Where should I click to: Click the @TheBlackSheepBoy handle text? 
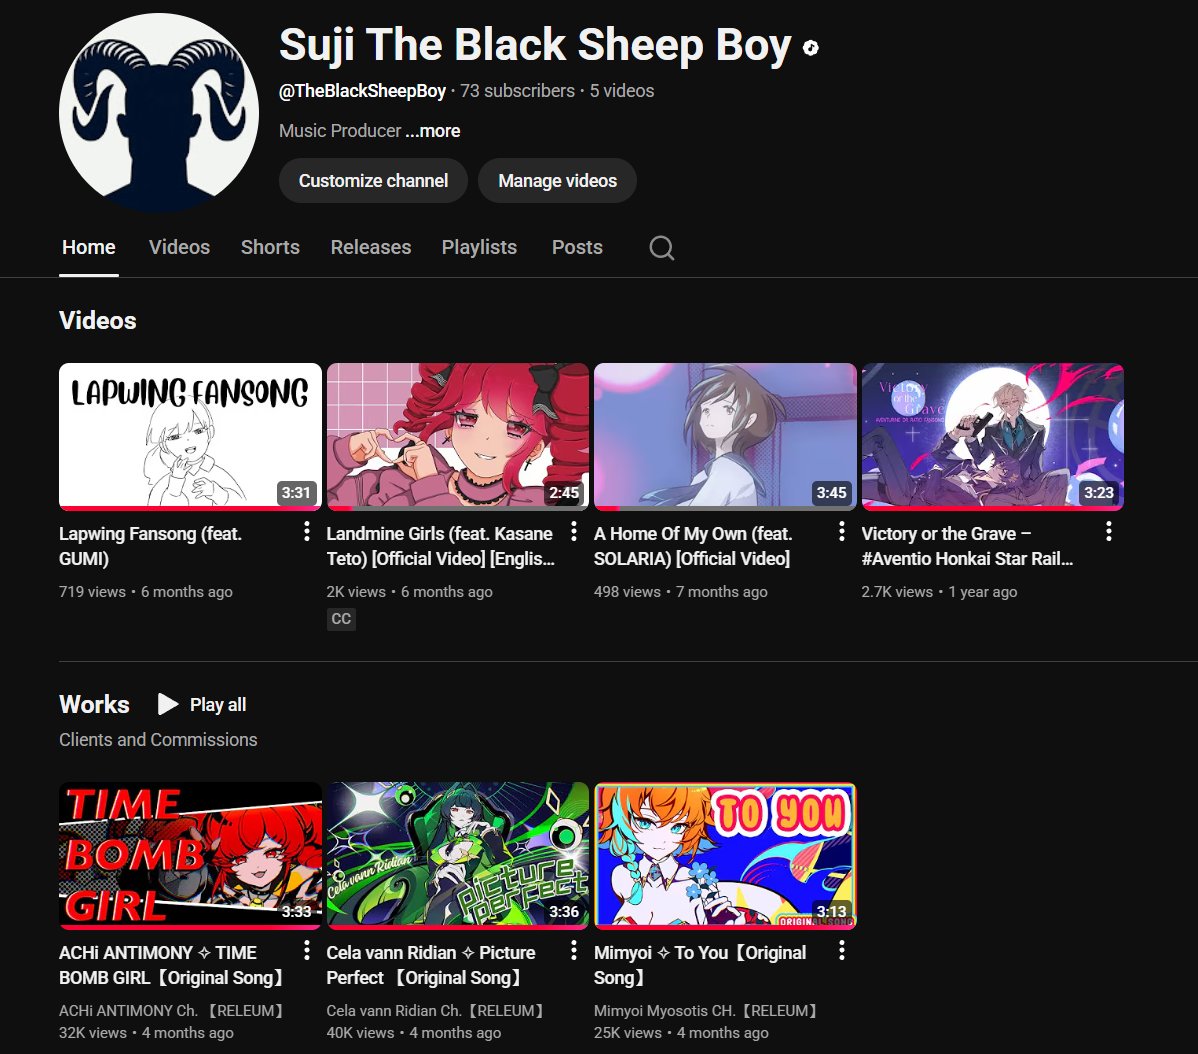click(362, 91)
